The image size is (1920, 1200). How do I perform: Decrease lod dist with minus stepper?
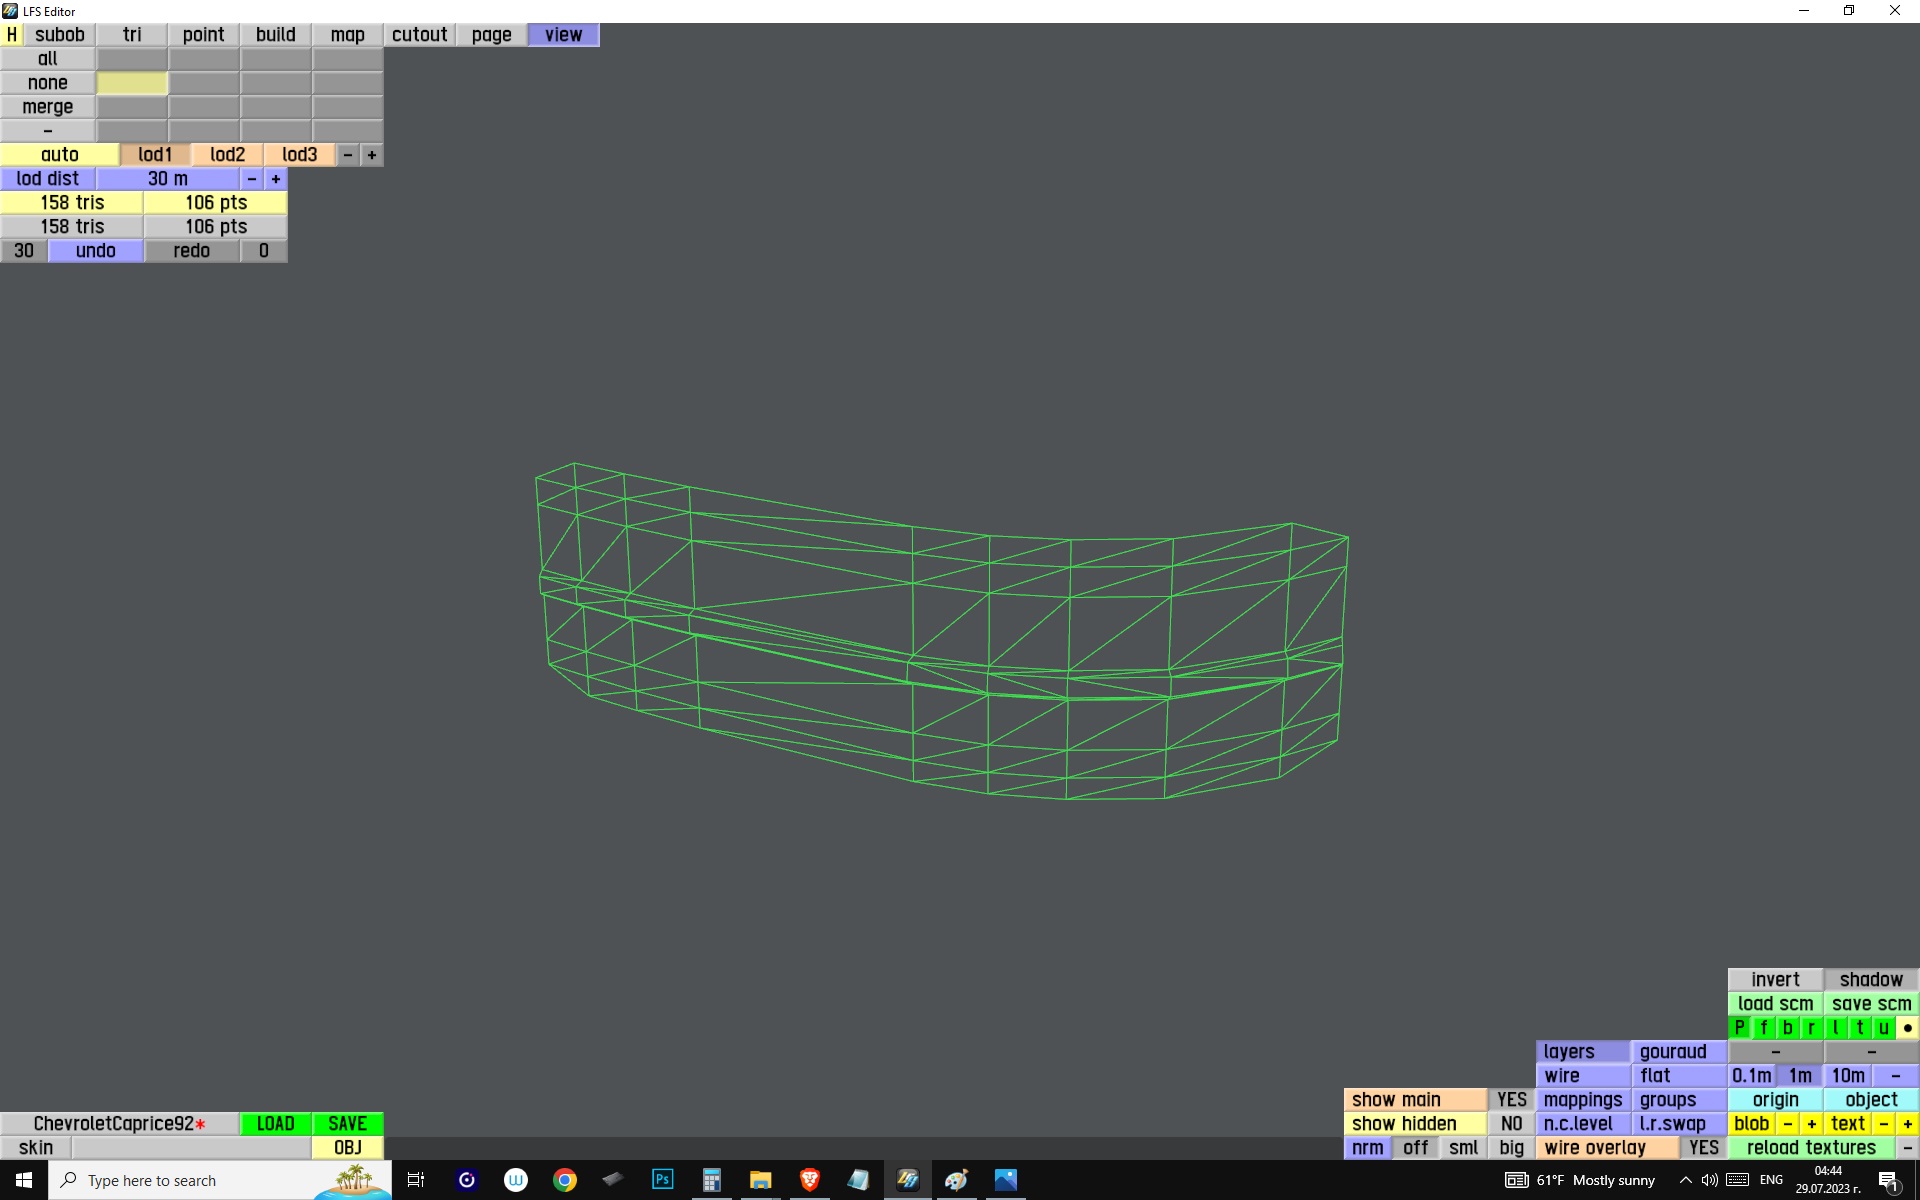click(252, 179)
